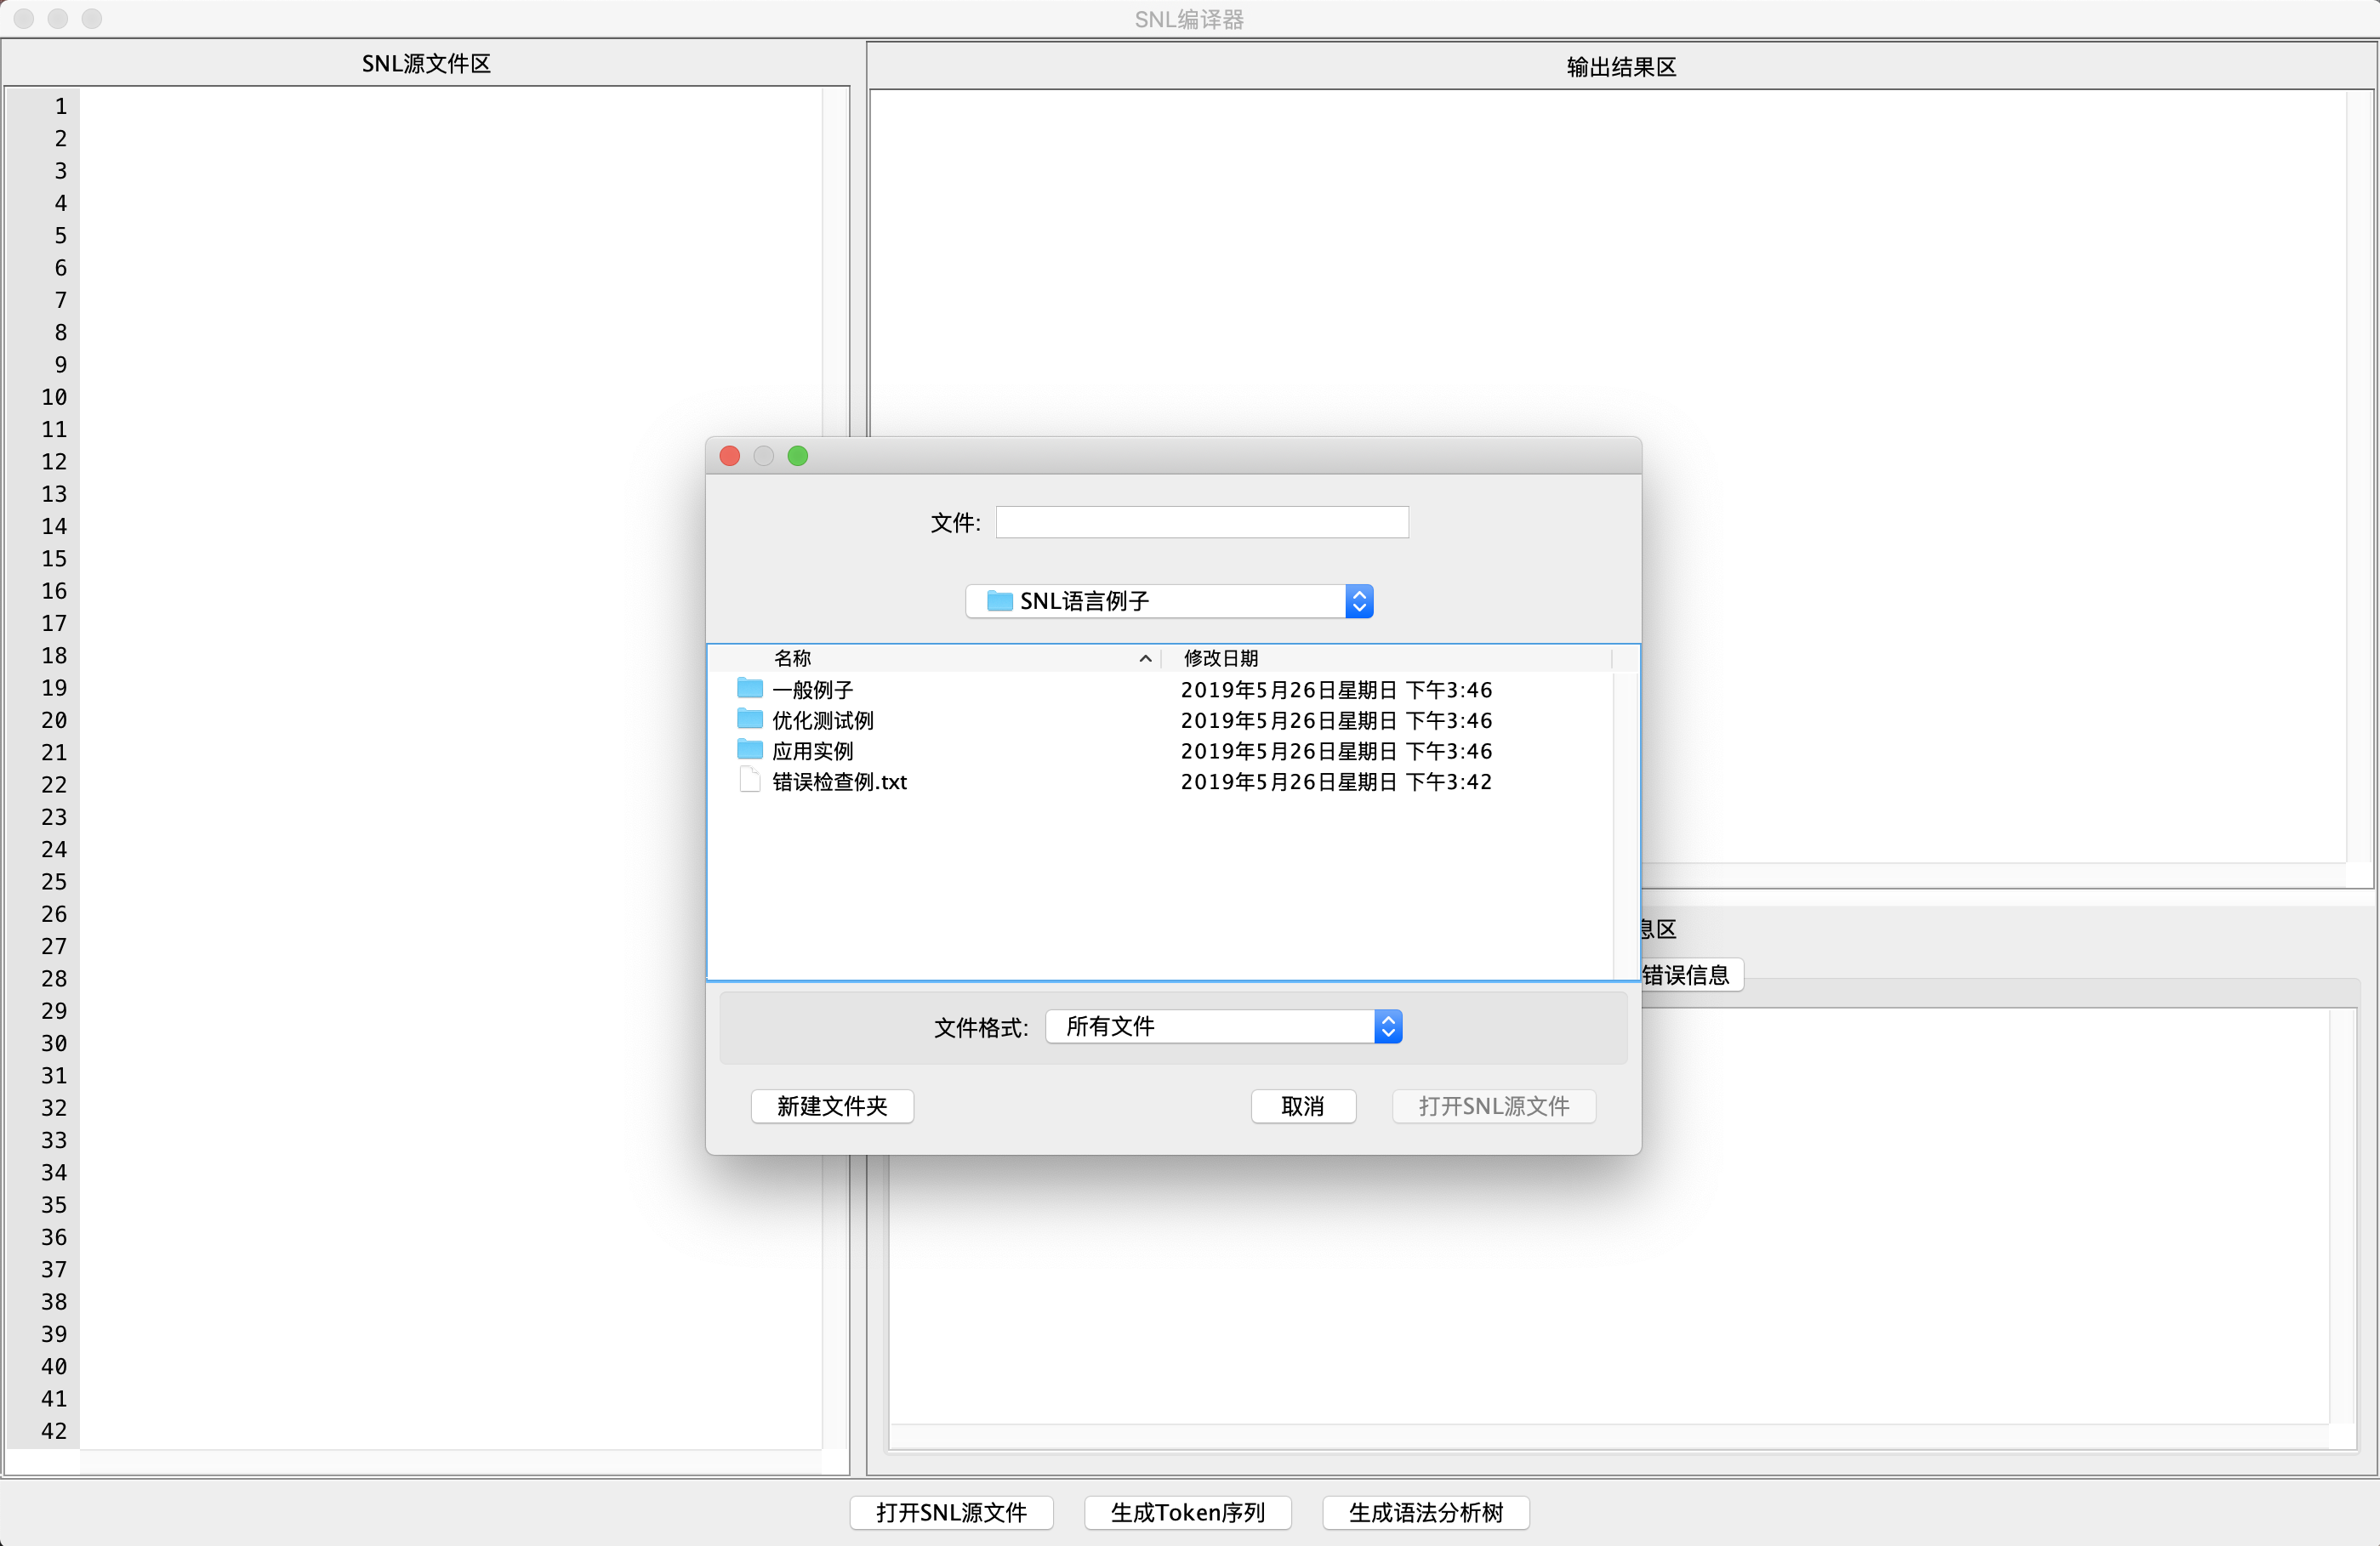The height and width of the screenshot is (1546, 2380).
Task: Close the file dialog with red button
Action: click(x=730, y=456)
